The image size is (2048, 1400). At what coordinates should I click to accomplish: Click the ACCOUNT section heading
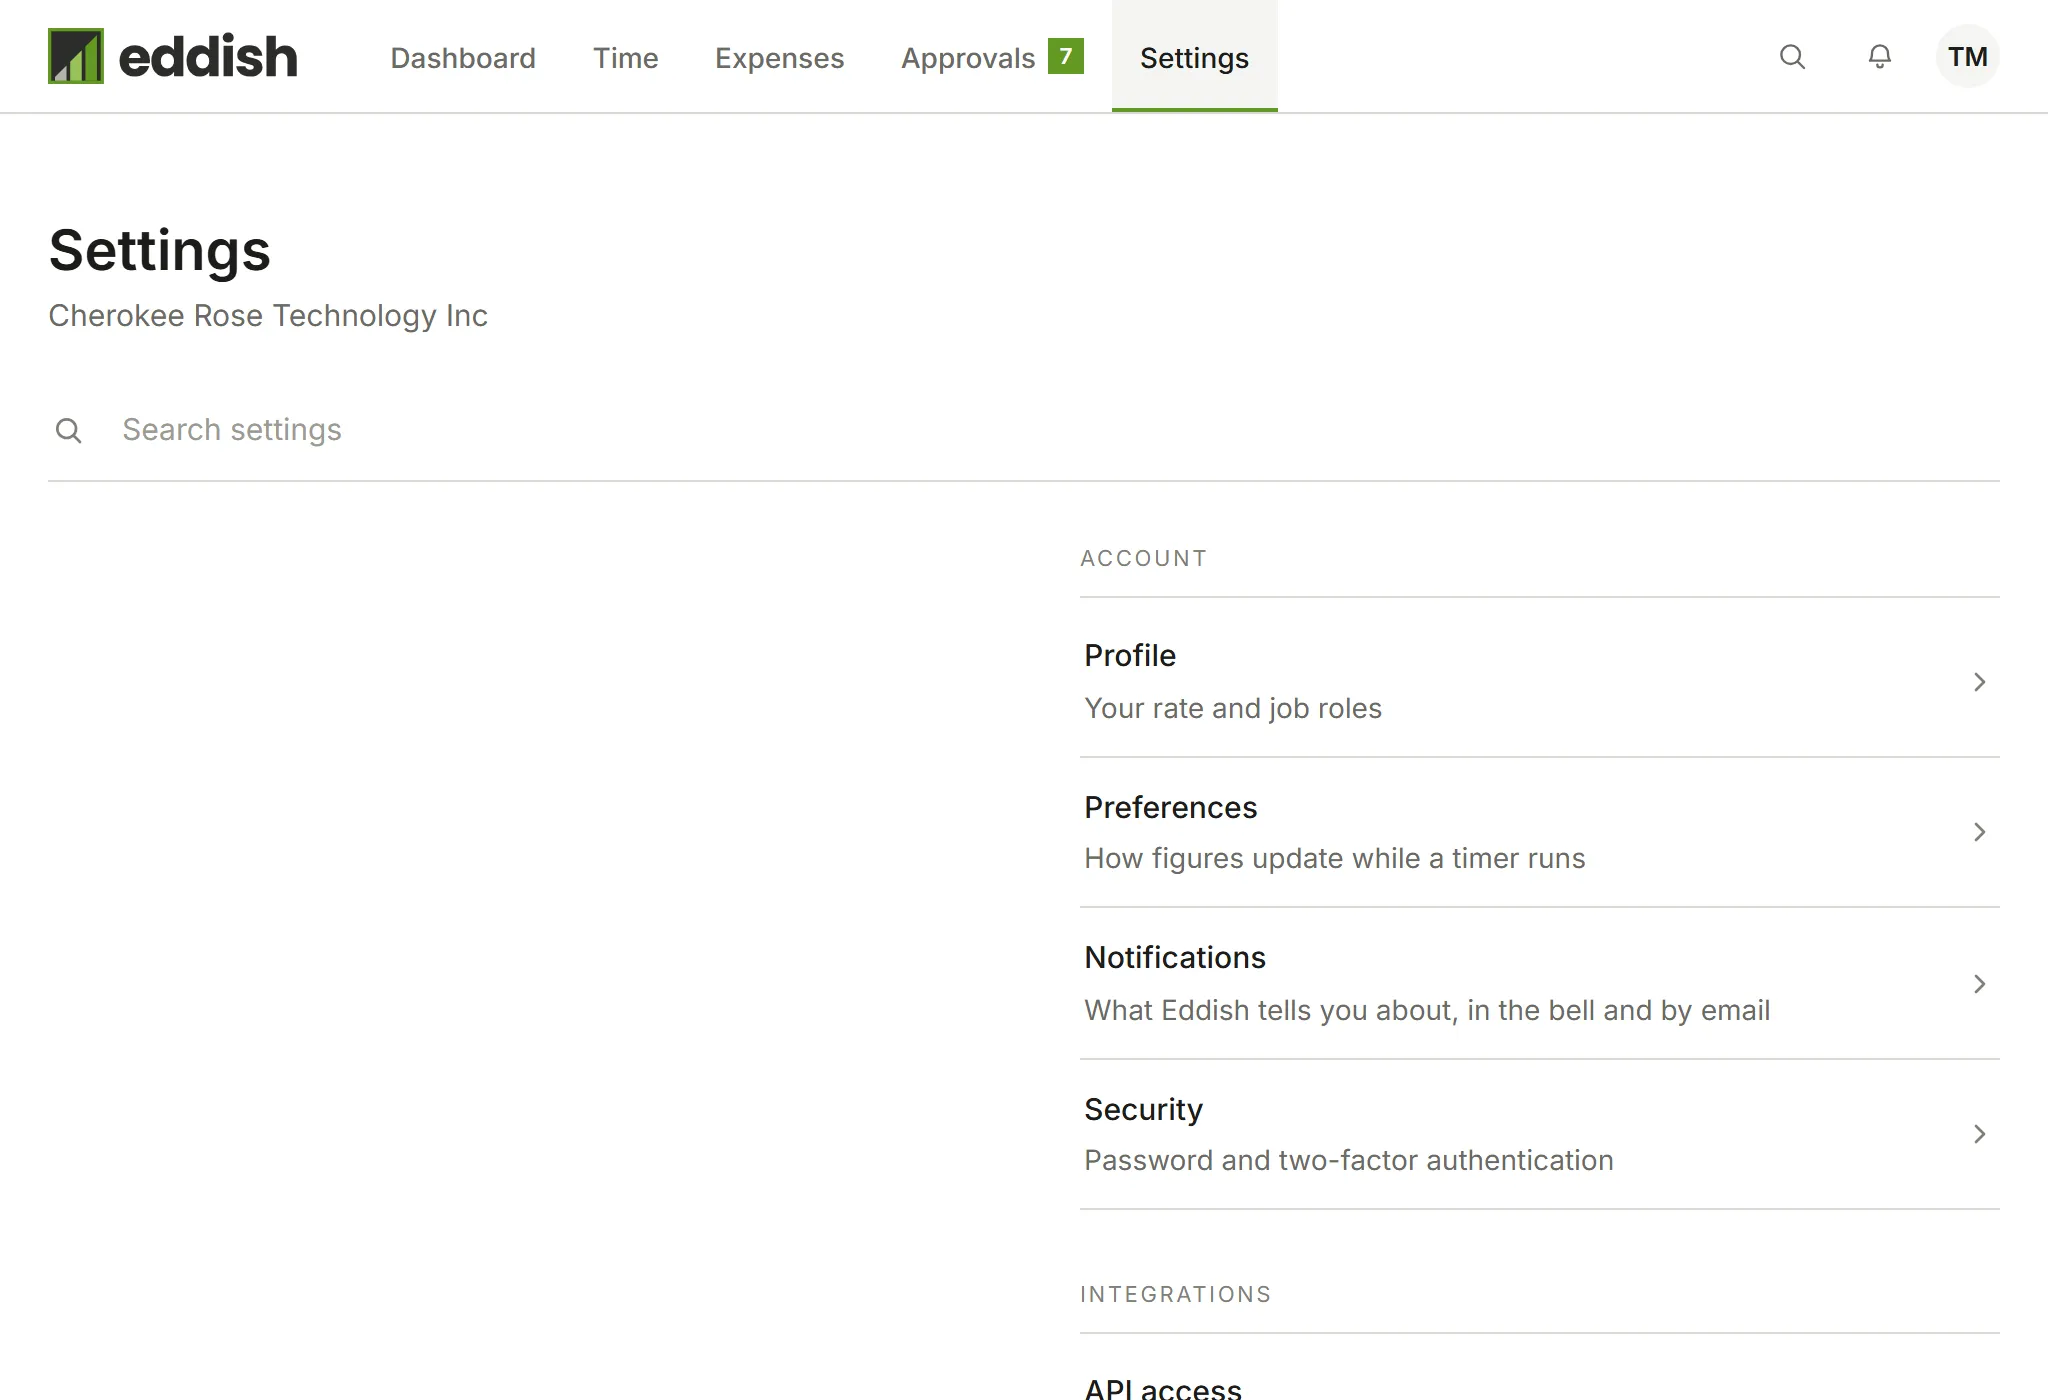click(1144, 558)
